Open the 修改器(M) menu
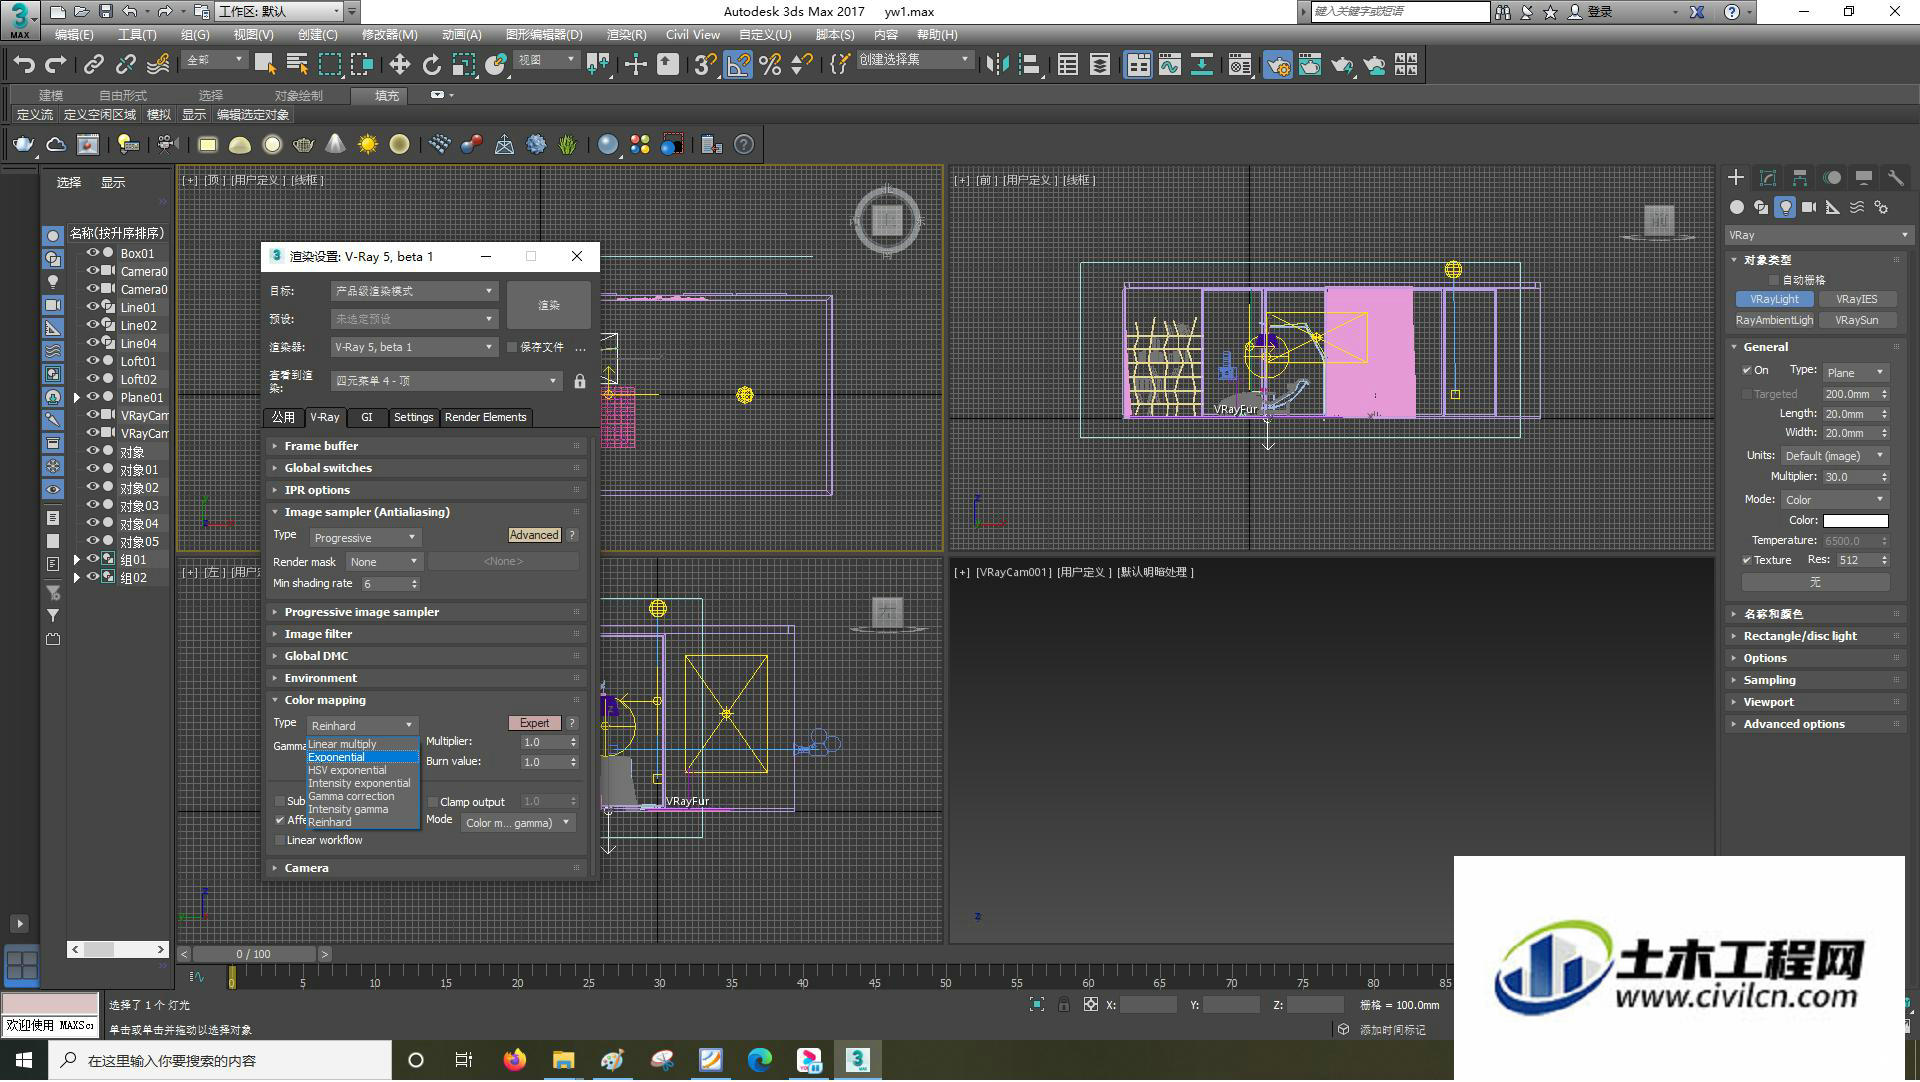Screen dimensions: 1920x1082 389,35
